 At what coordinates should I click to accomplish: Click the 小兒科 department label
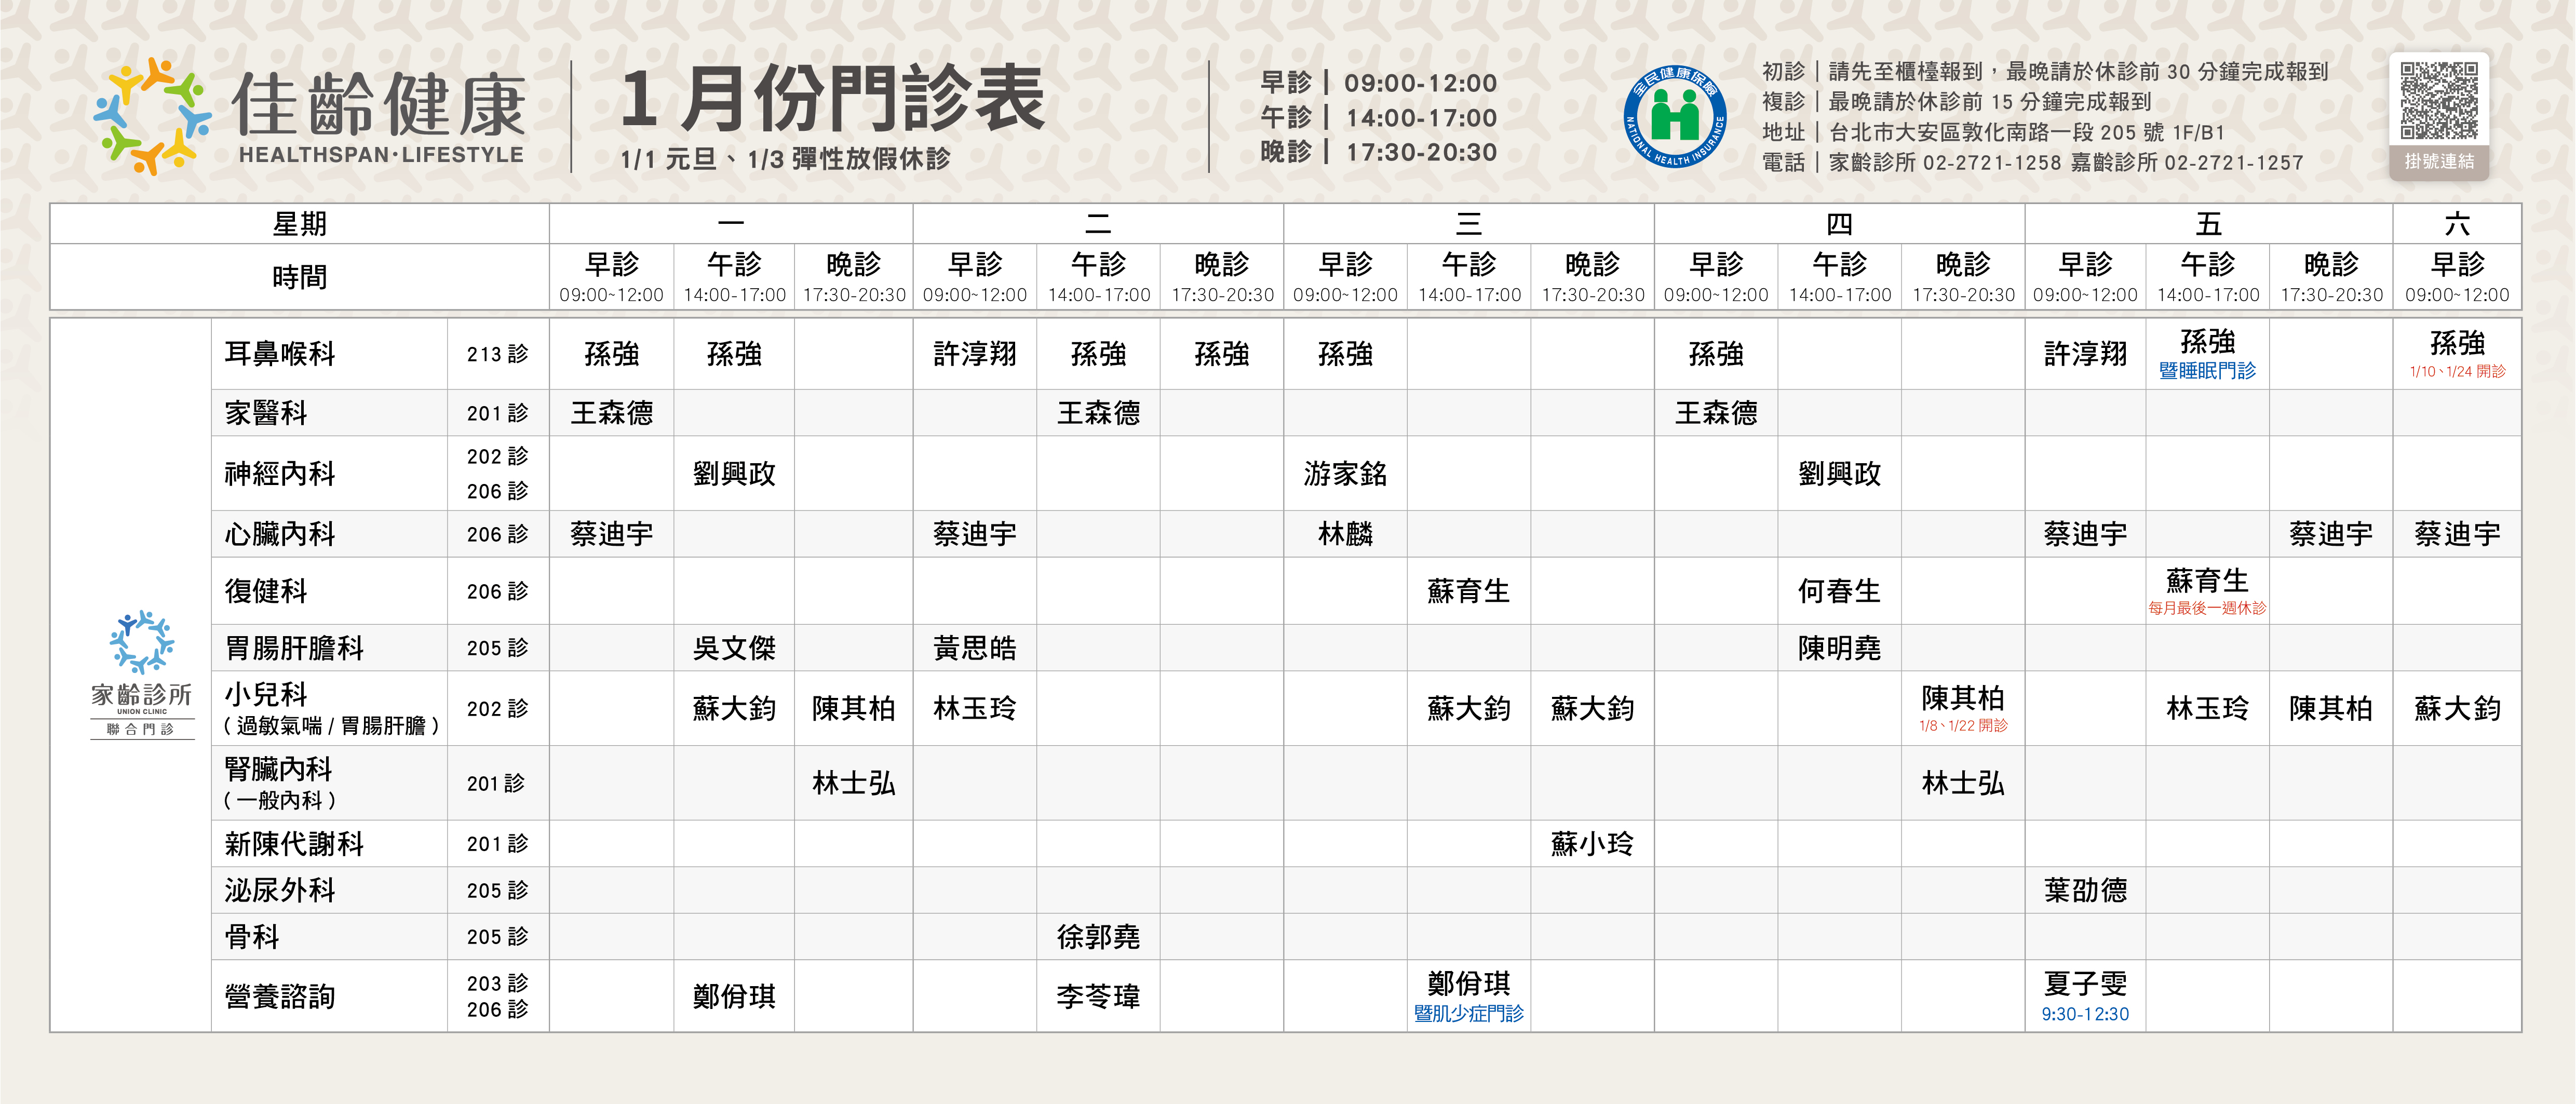(267, 694)
